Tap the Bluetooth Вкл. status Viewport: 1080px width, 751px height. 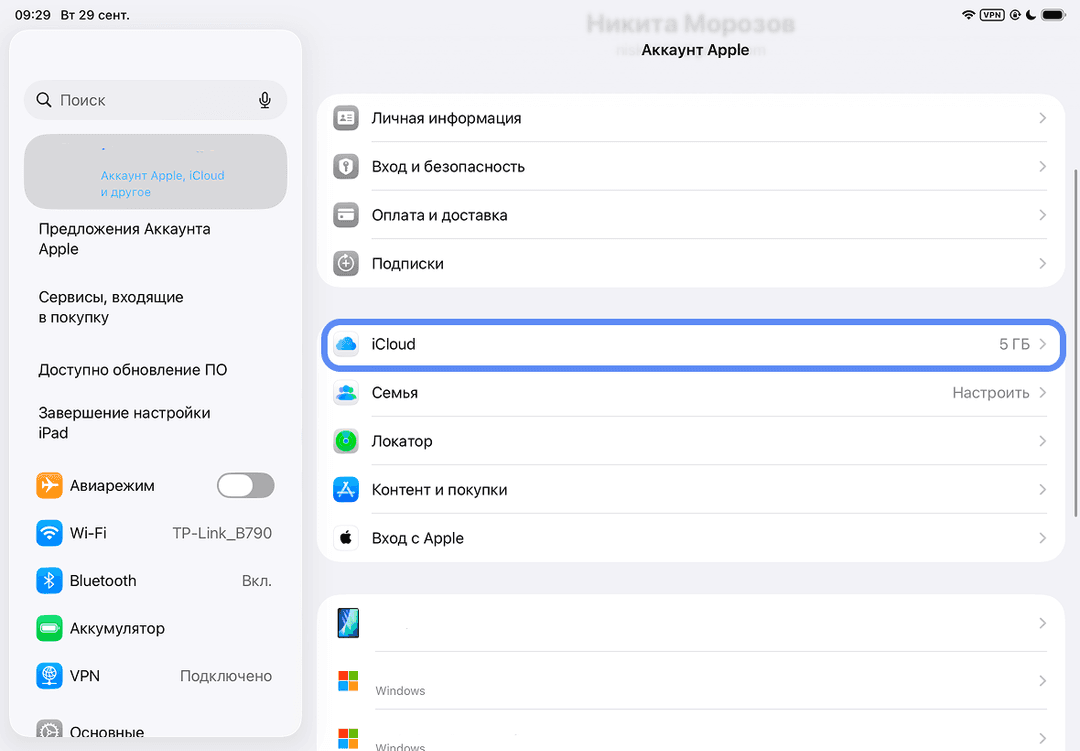point(257,581)
